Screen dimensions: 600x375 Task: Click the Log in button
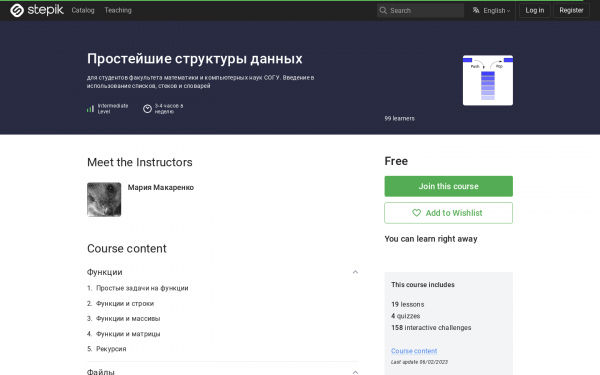(x=535, y=10)
